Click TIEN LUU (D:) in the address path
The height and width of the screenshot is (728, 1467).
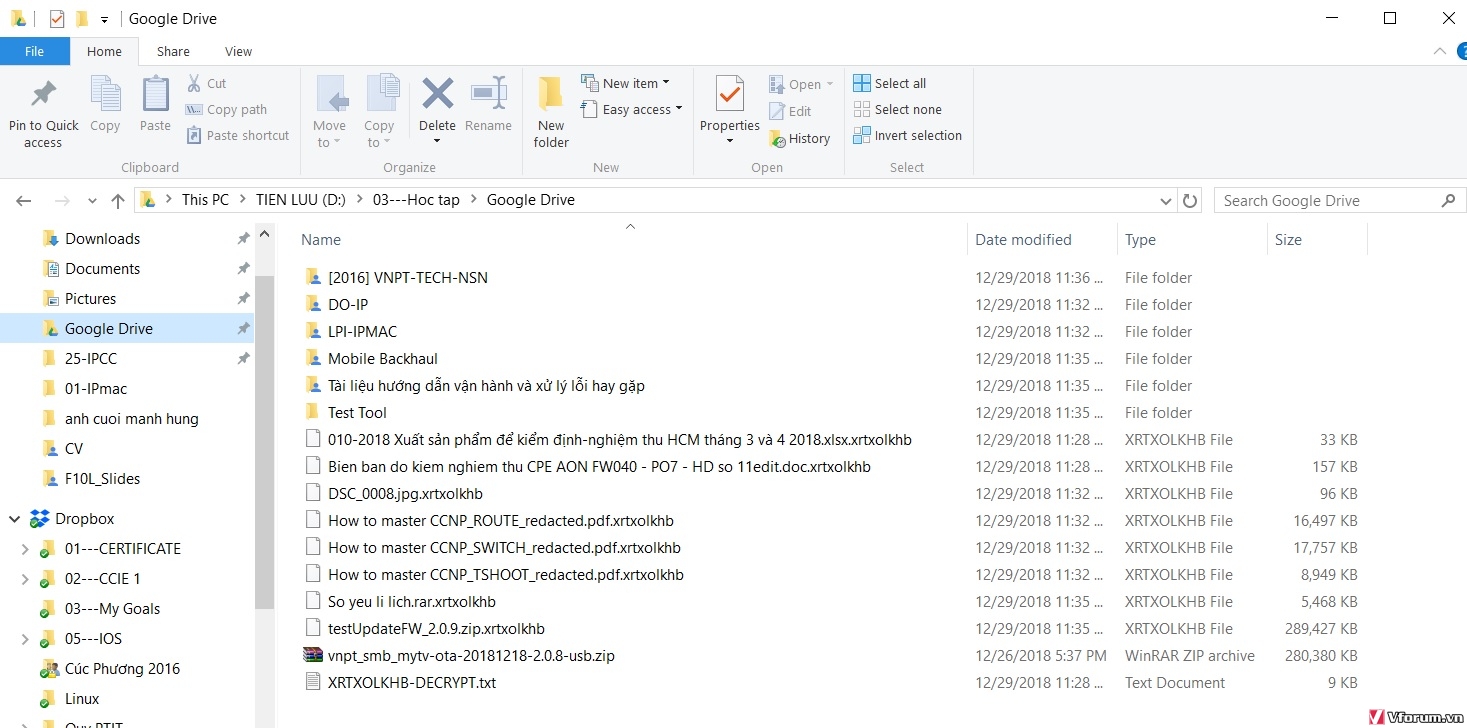[x=300, y=200]
